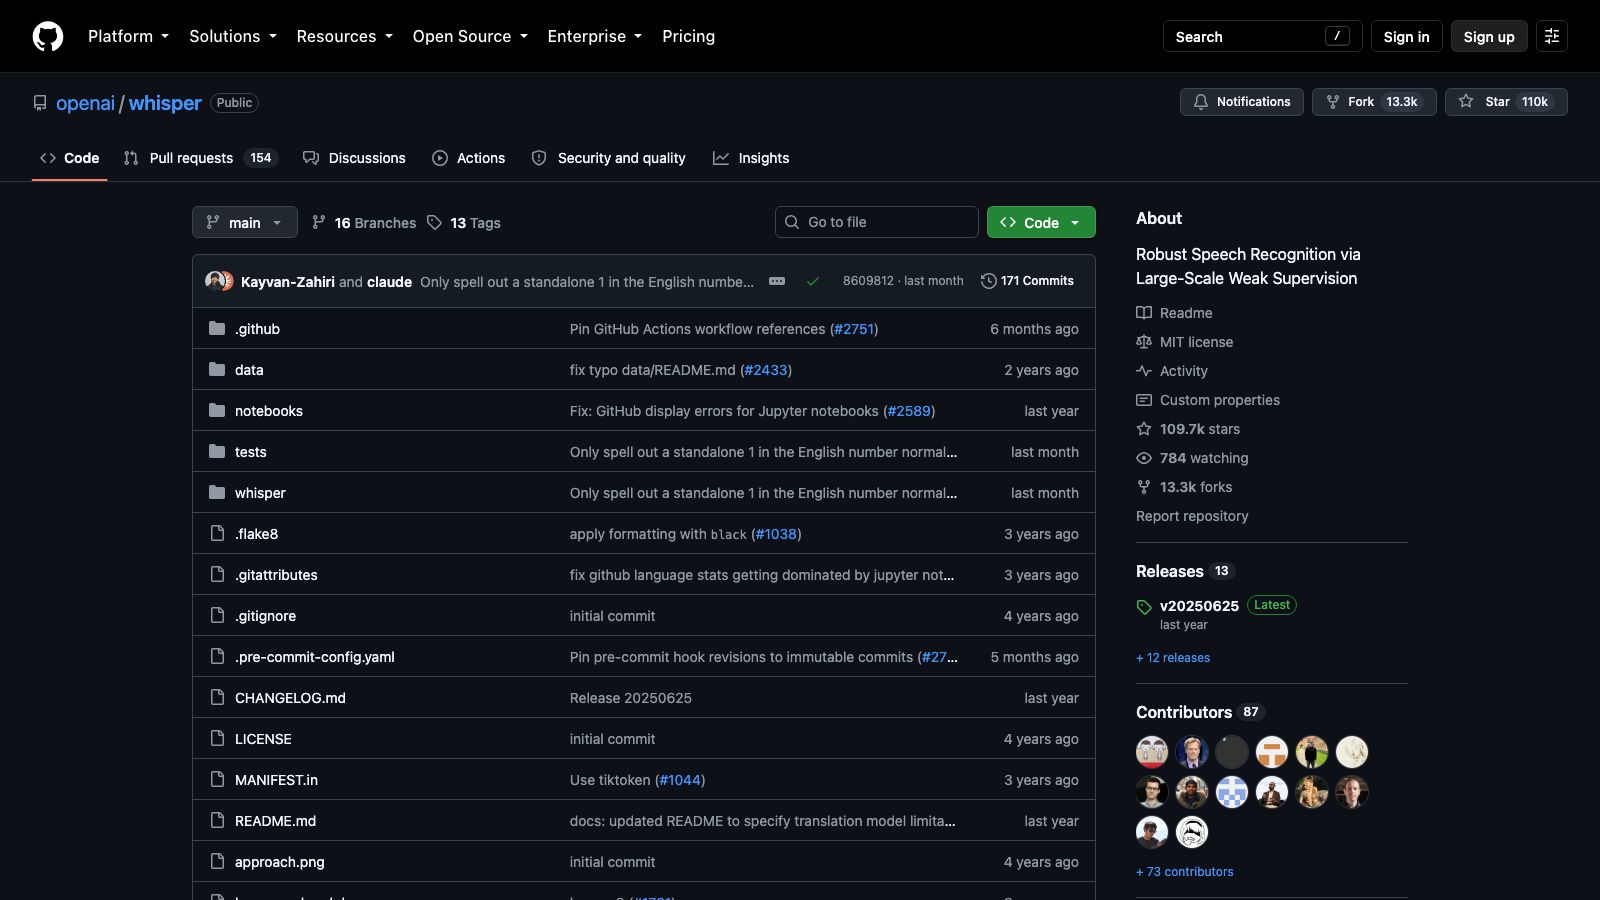Expand the Resources menu
Viewport: 1600px width, 900px height.
click(x=345, y=36)
